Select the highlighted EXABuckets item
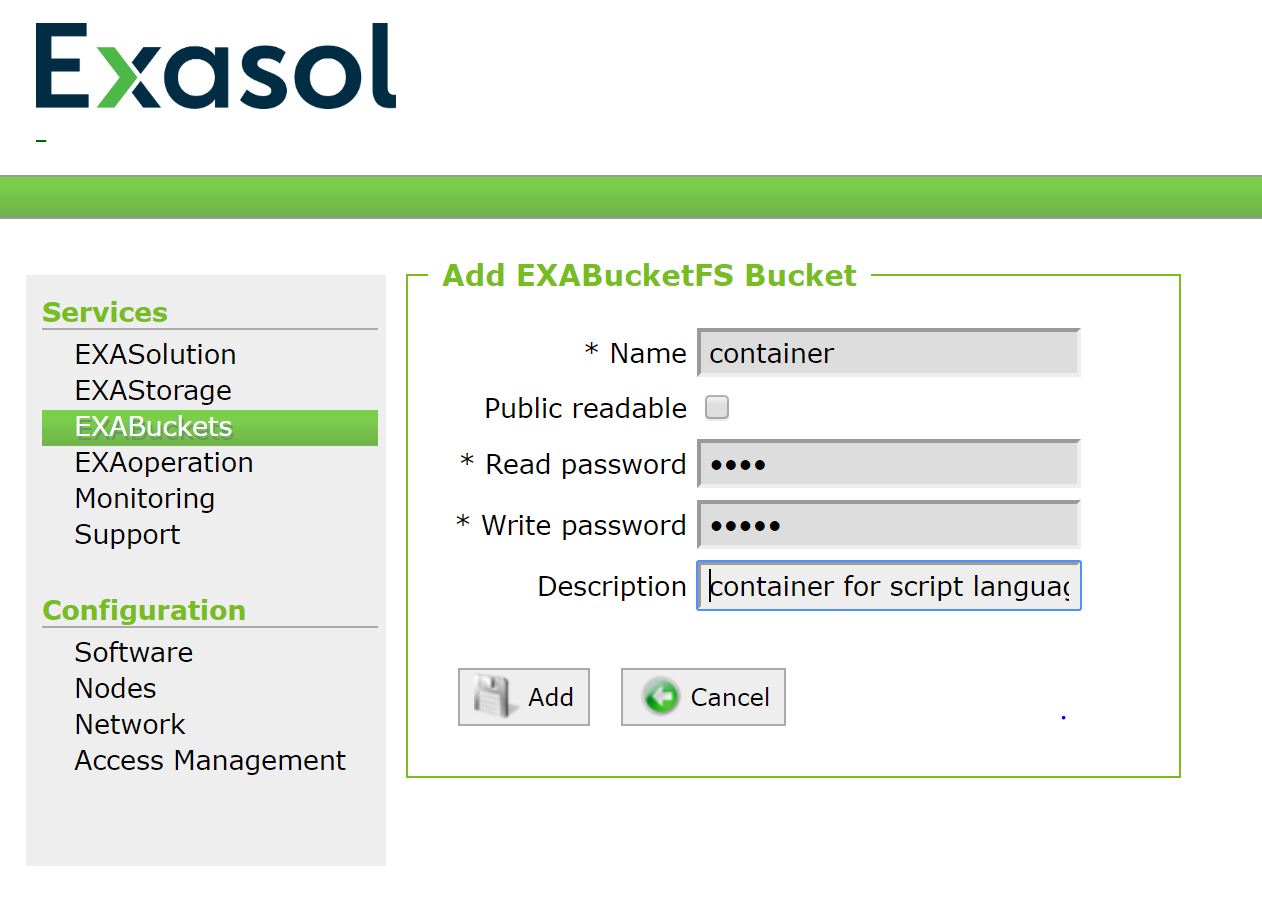Image resolution: width=1262 pixels, height=918 pixels. (153, 427)
